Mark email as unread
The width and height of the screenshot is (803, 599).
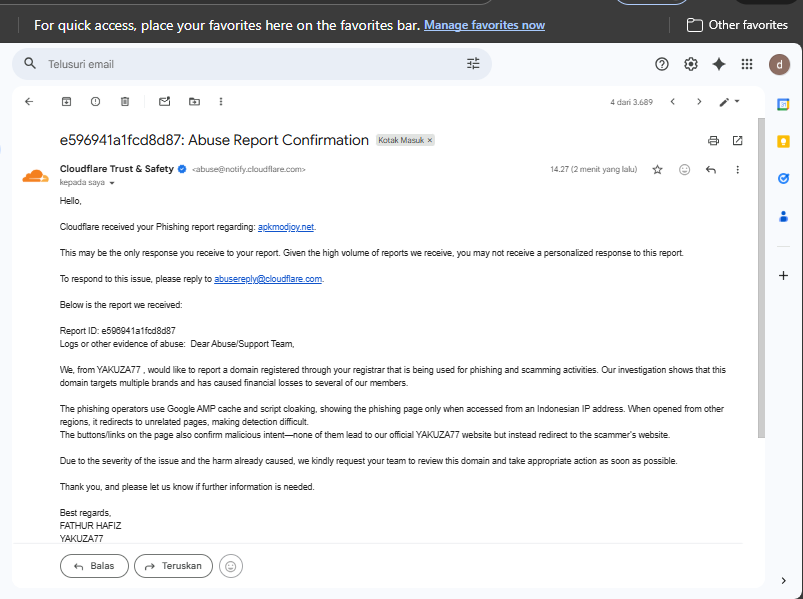pos(164,101)
